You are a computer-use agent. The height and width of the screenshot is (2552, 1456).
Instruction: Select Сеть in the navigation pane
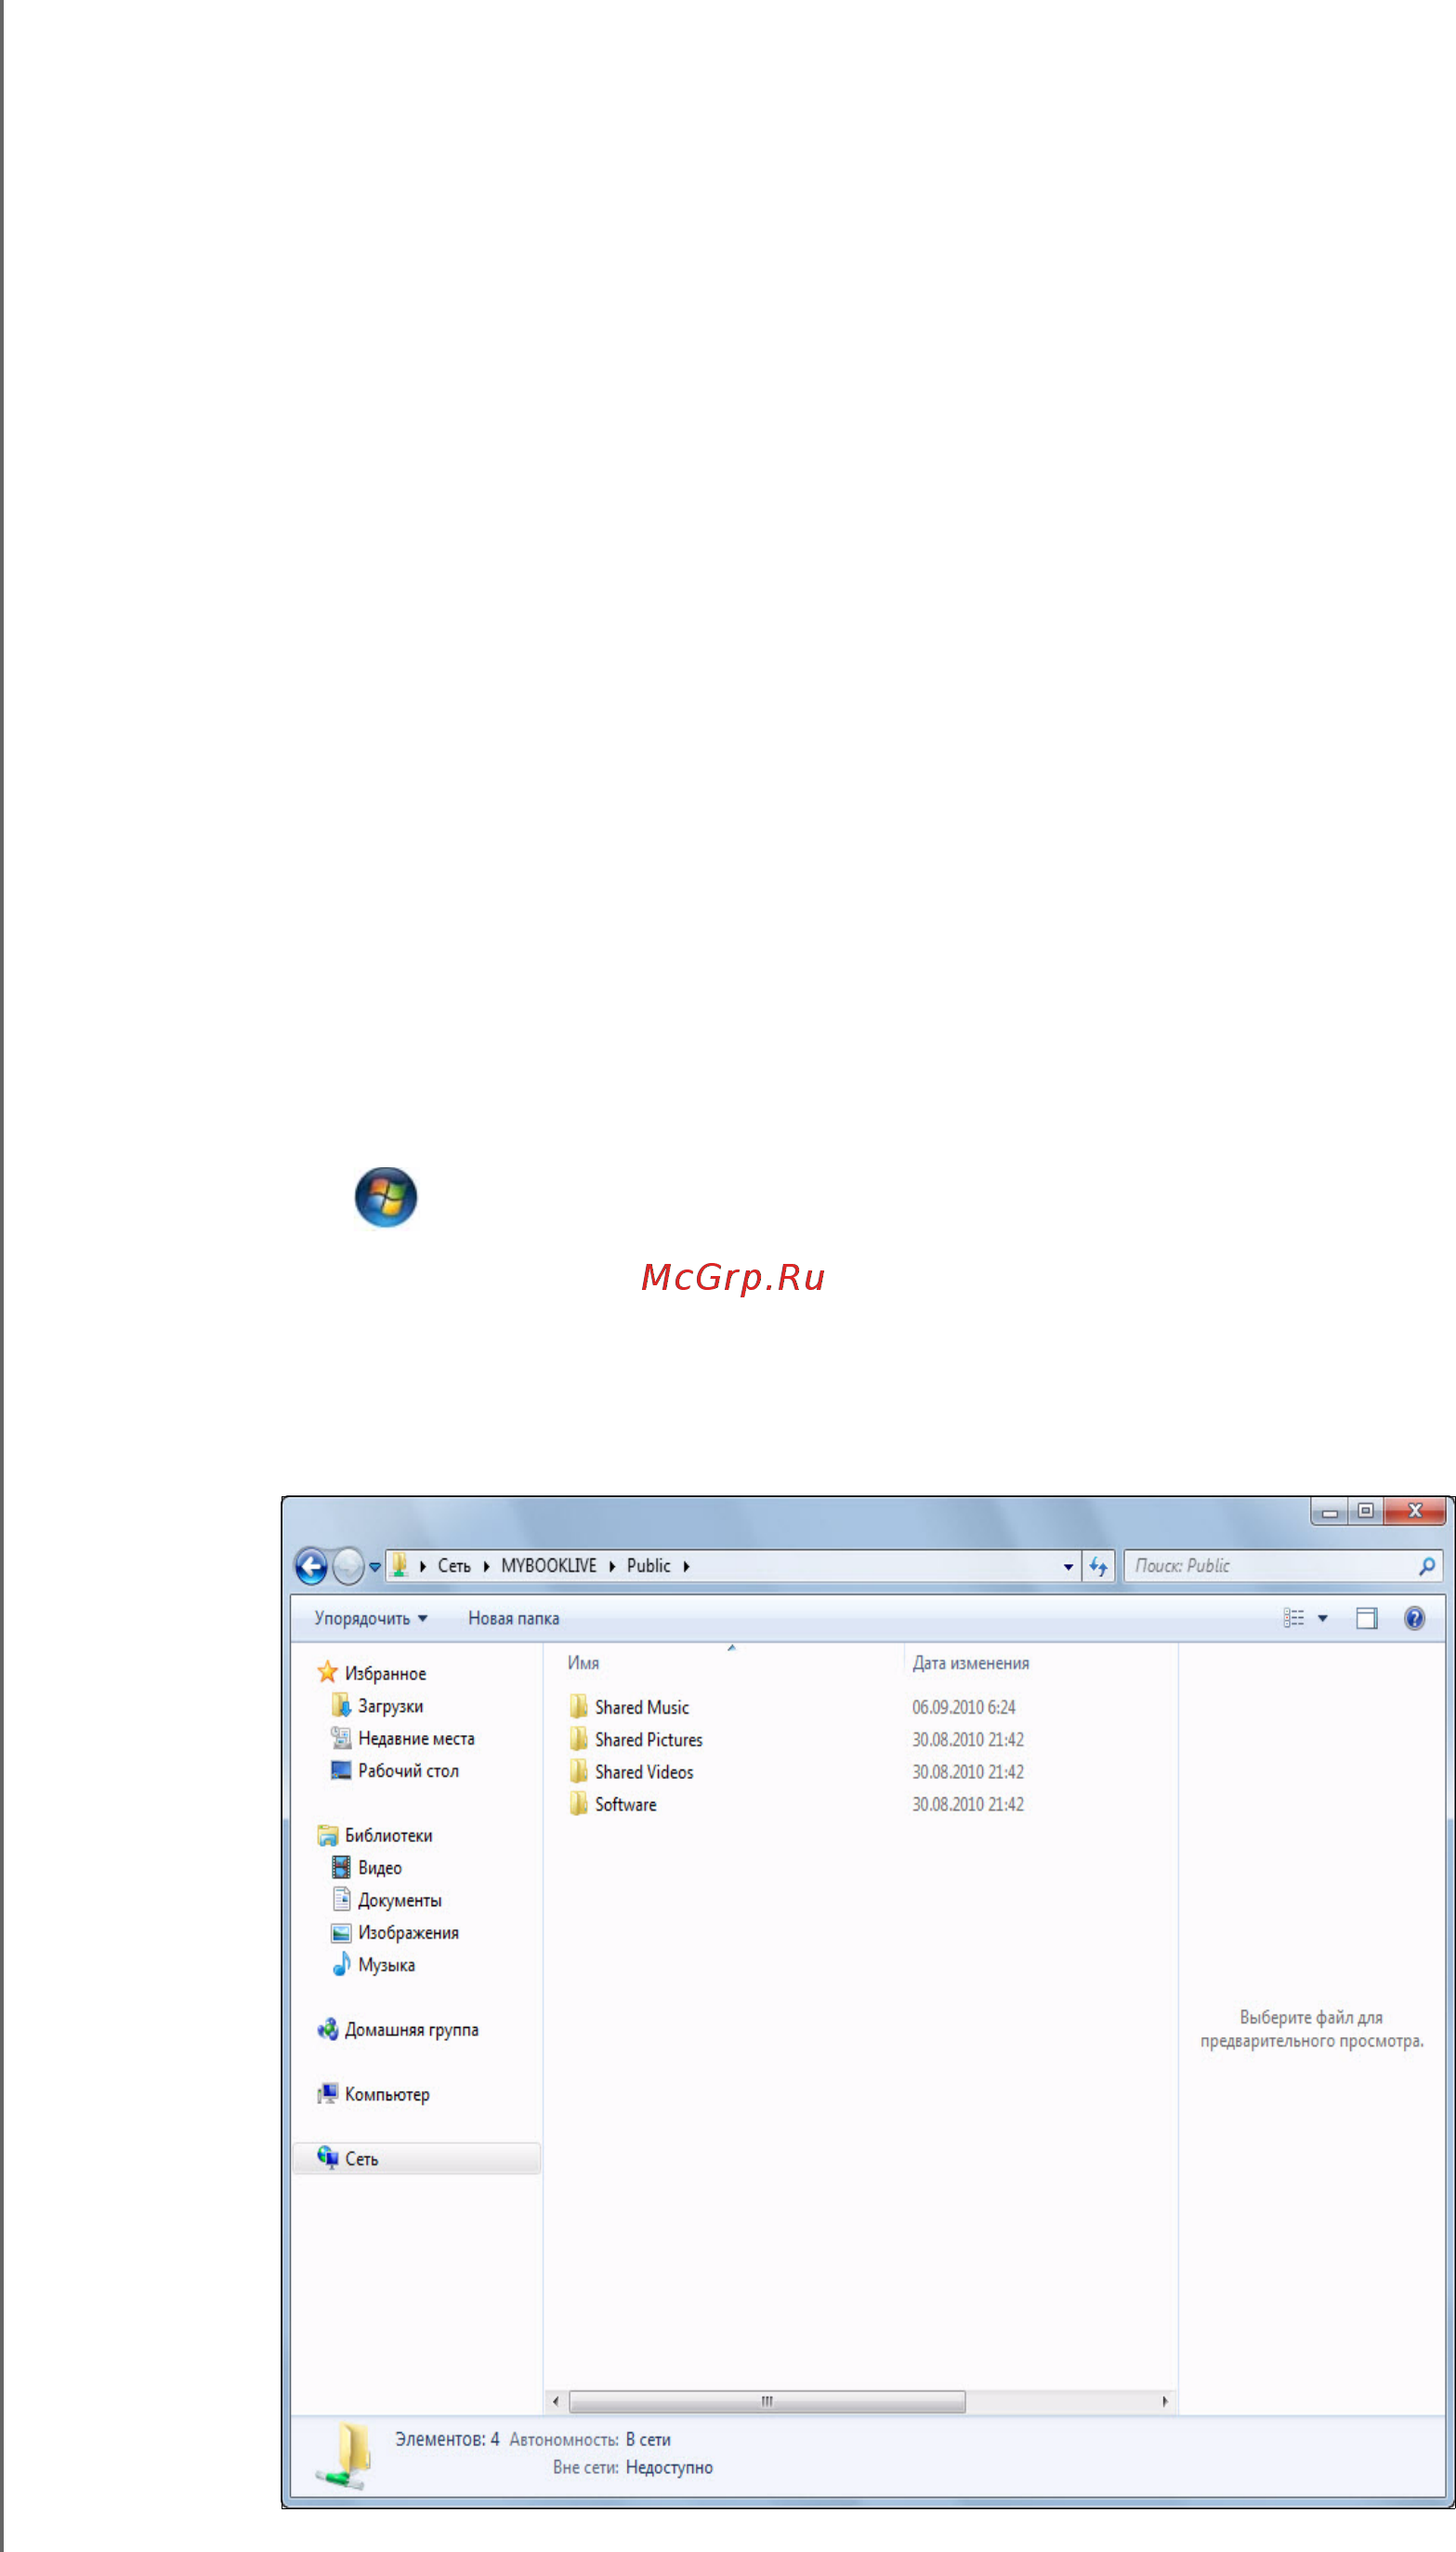click(362, 2160)
